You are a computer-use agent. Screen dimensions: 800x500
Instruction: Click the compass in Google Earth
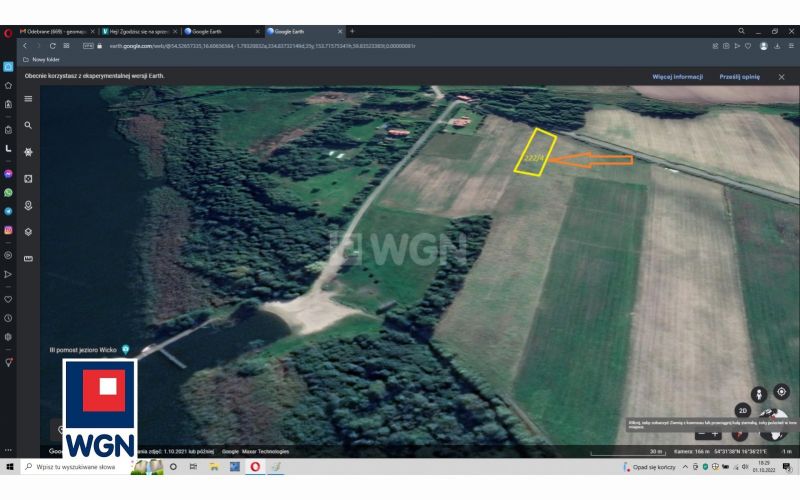(x=740, y=435)
